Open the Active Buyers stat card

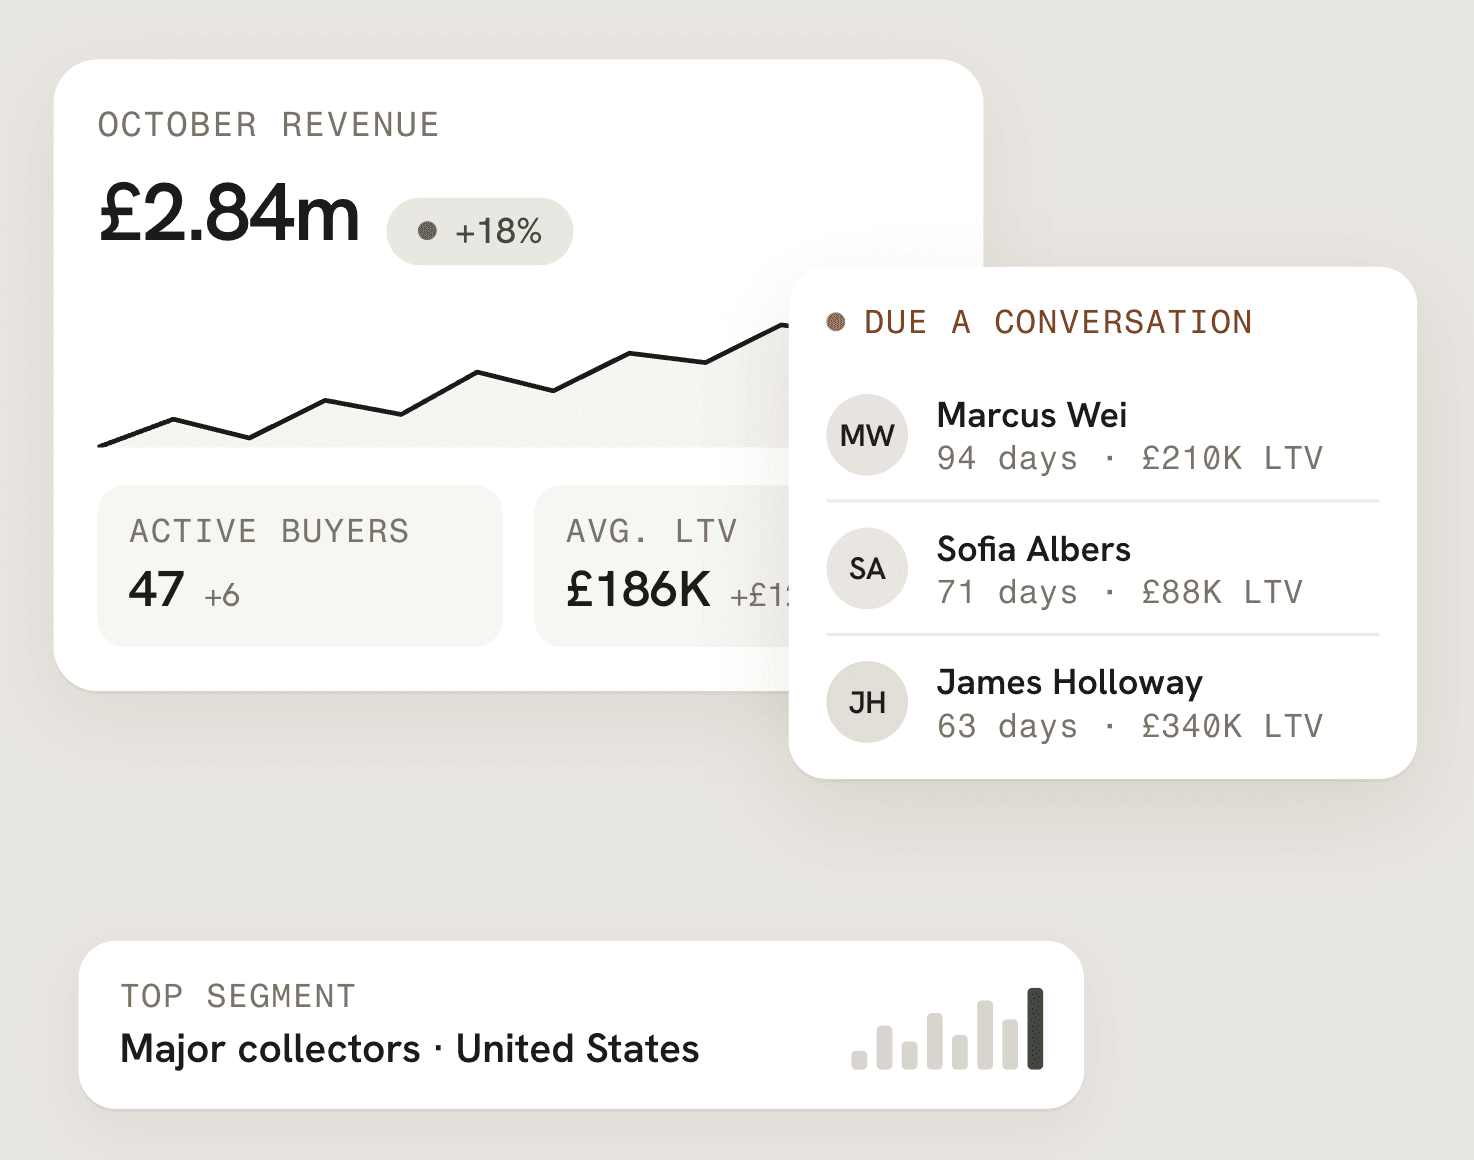click(x=300, y=566)
